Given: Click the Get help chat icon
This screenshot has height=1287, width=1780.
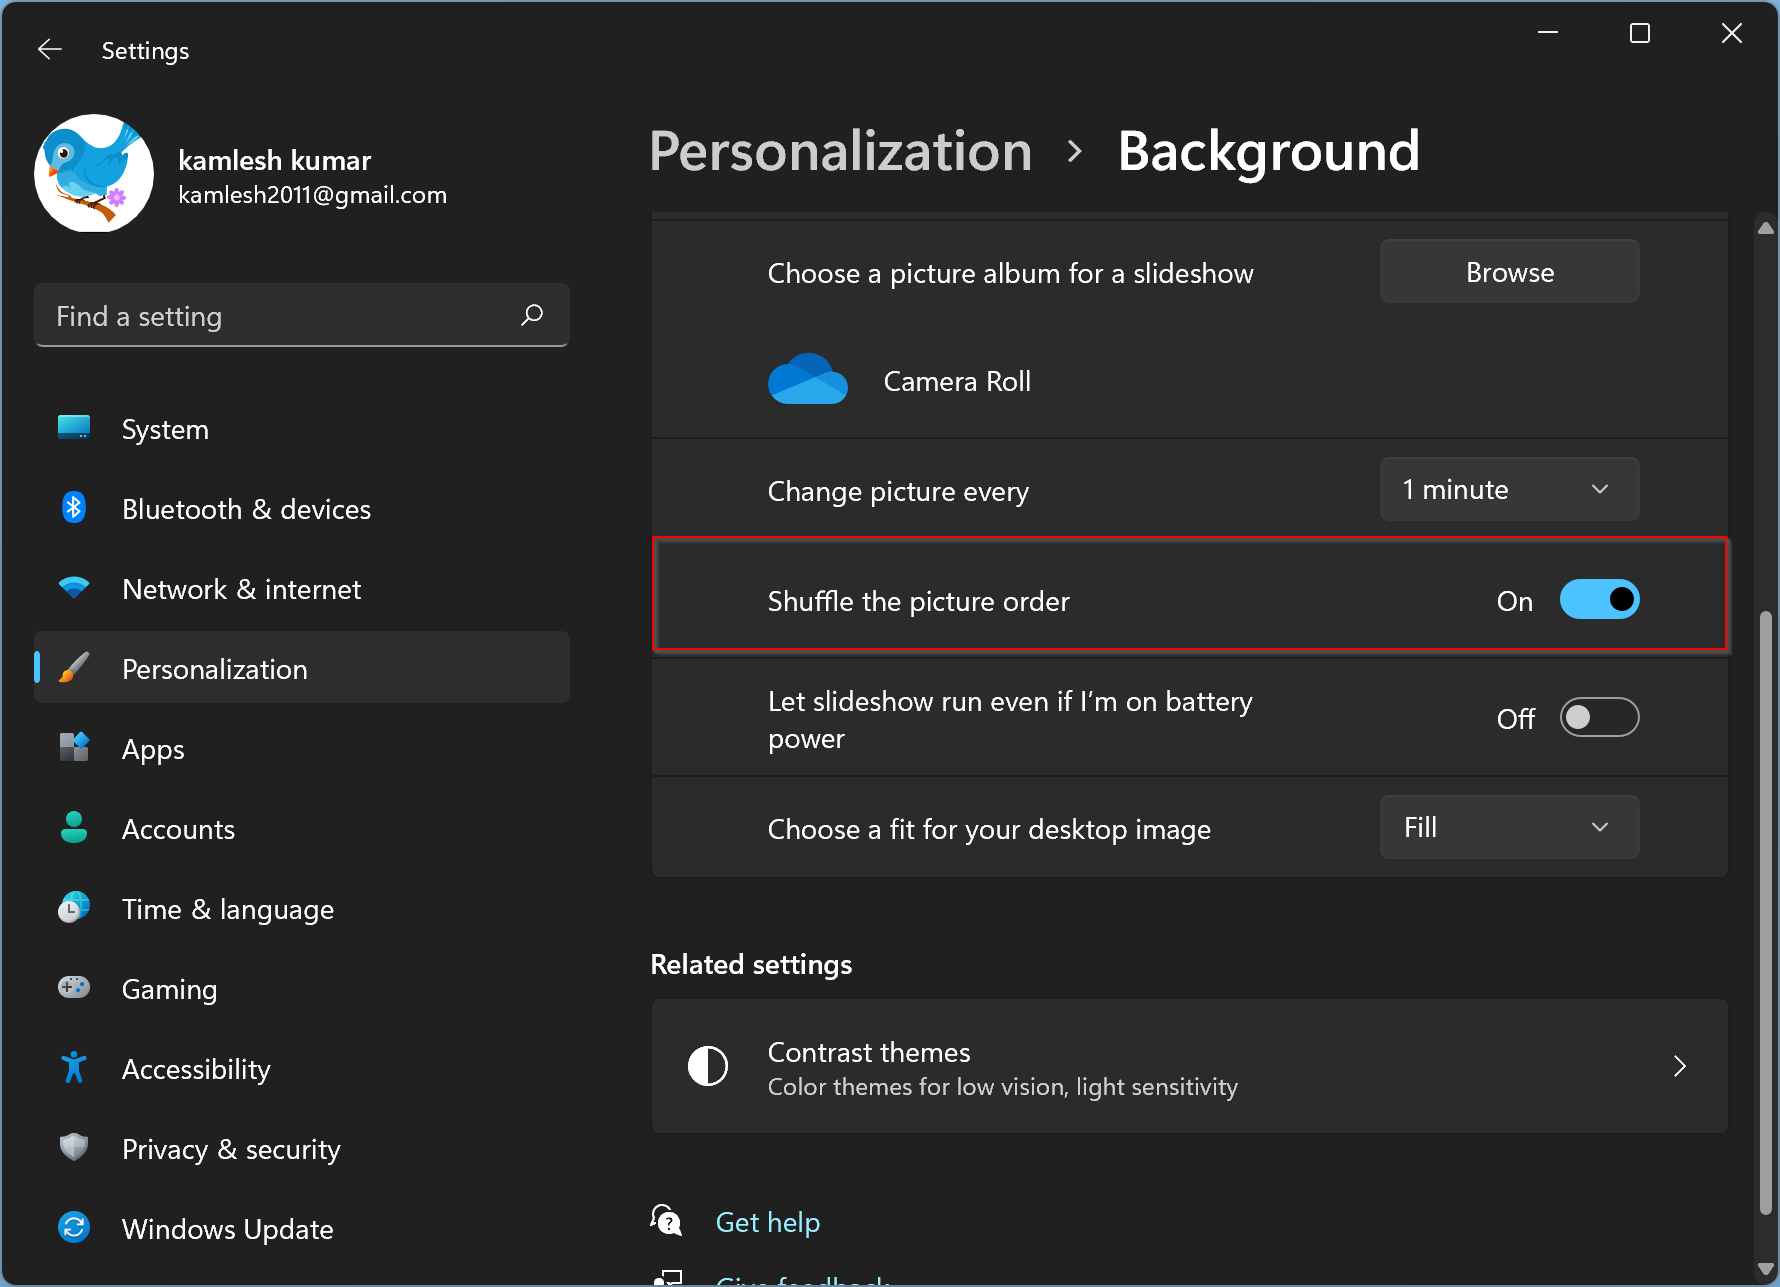Looking at the screenshot, I should pyautogui.click(x=666, y=1220).
